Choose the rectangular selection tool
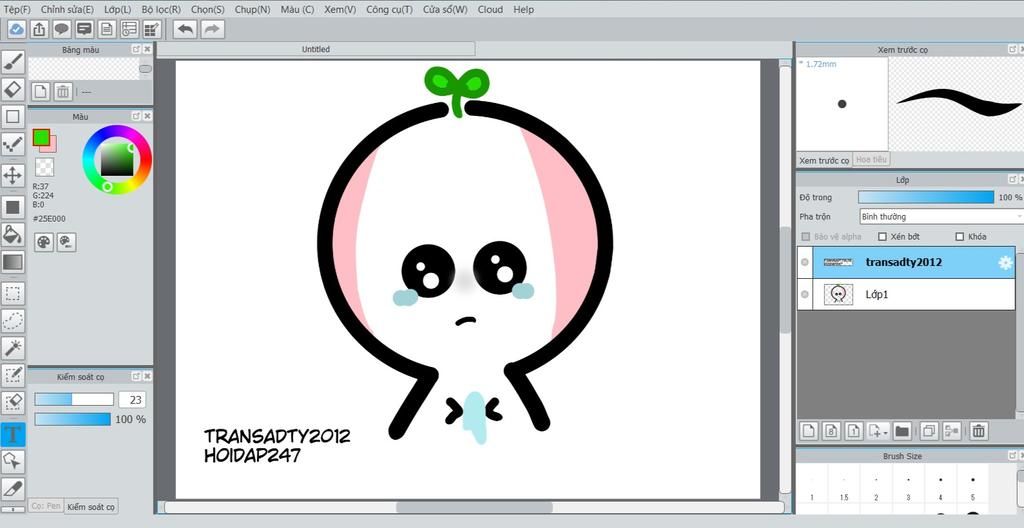 coord(13,293)
